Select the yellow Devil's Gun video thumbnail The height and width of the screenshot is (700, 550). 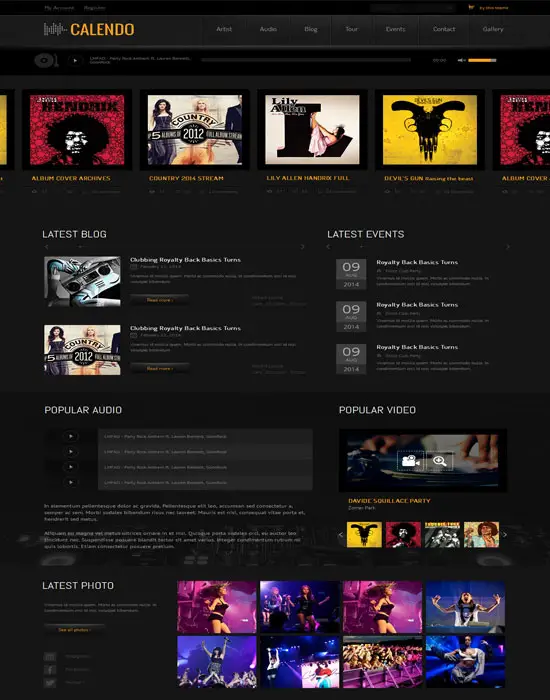pyautogui.click(x=364, y=534)
